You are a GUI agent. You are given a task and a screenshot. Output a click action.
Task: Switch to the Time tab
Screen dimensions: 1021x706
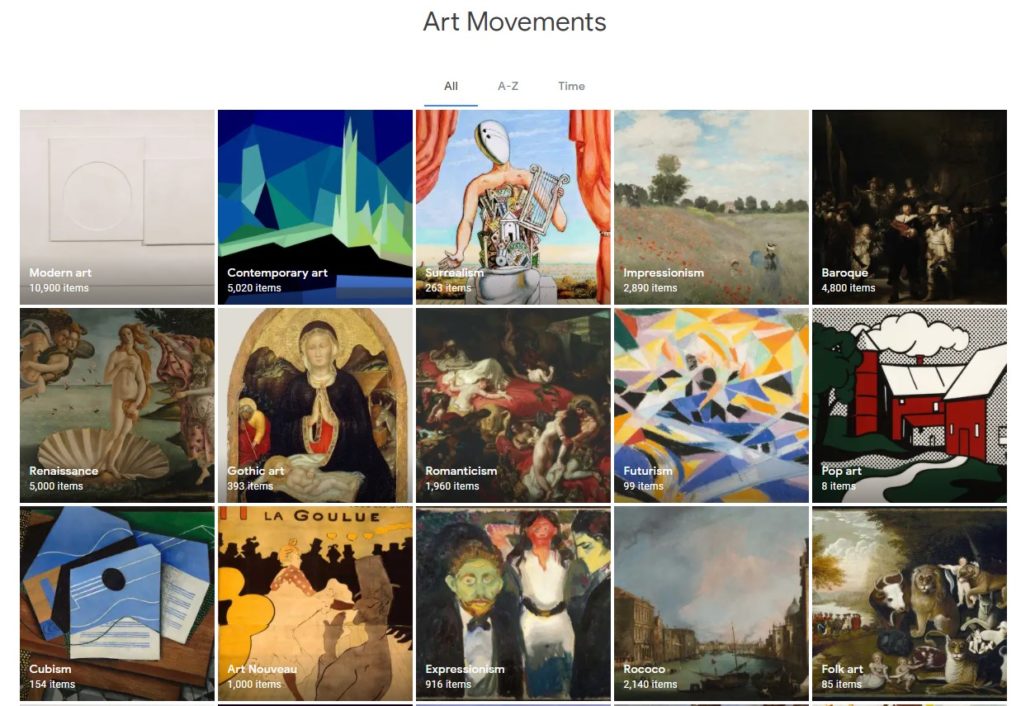click(x=571, y=86)
